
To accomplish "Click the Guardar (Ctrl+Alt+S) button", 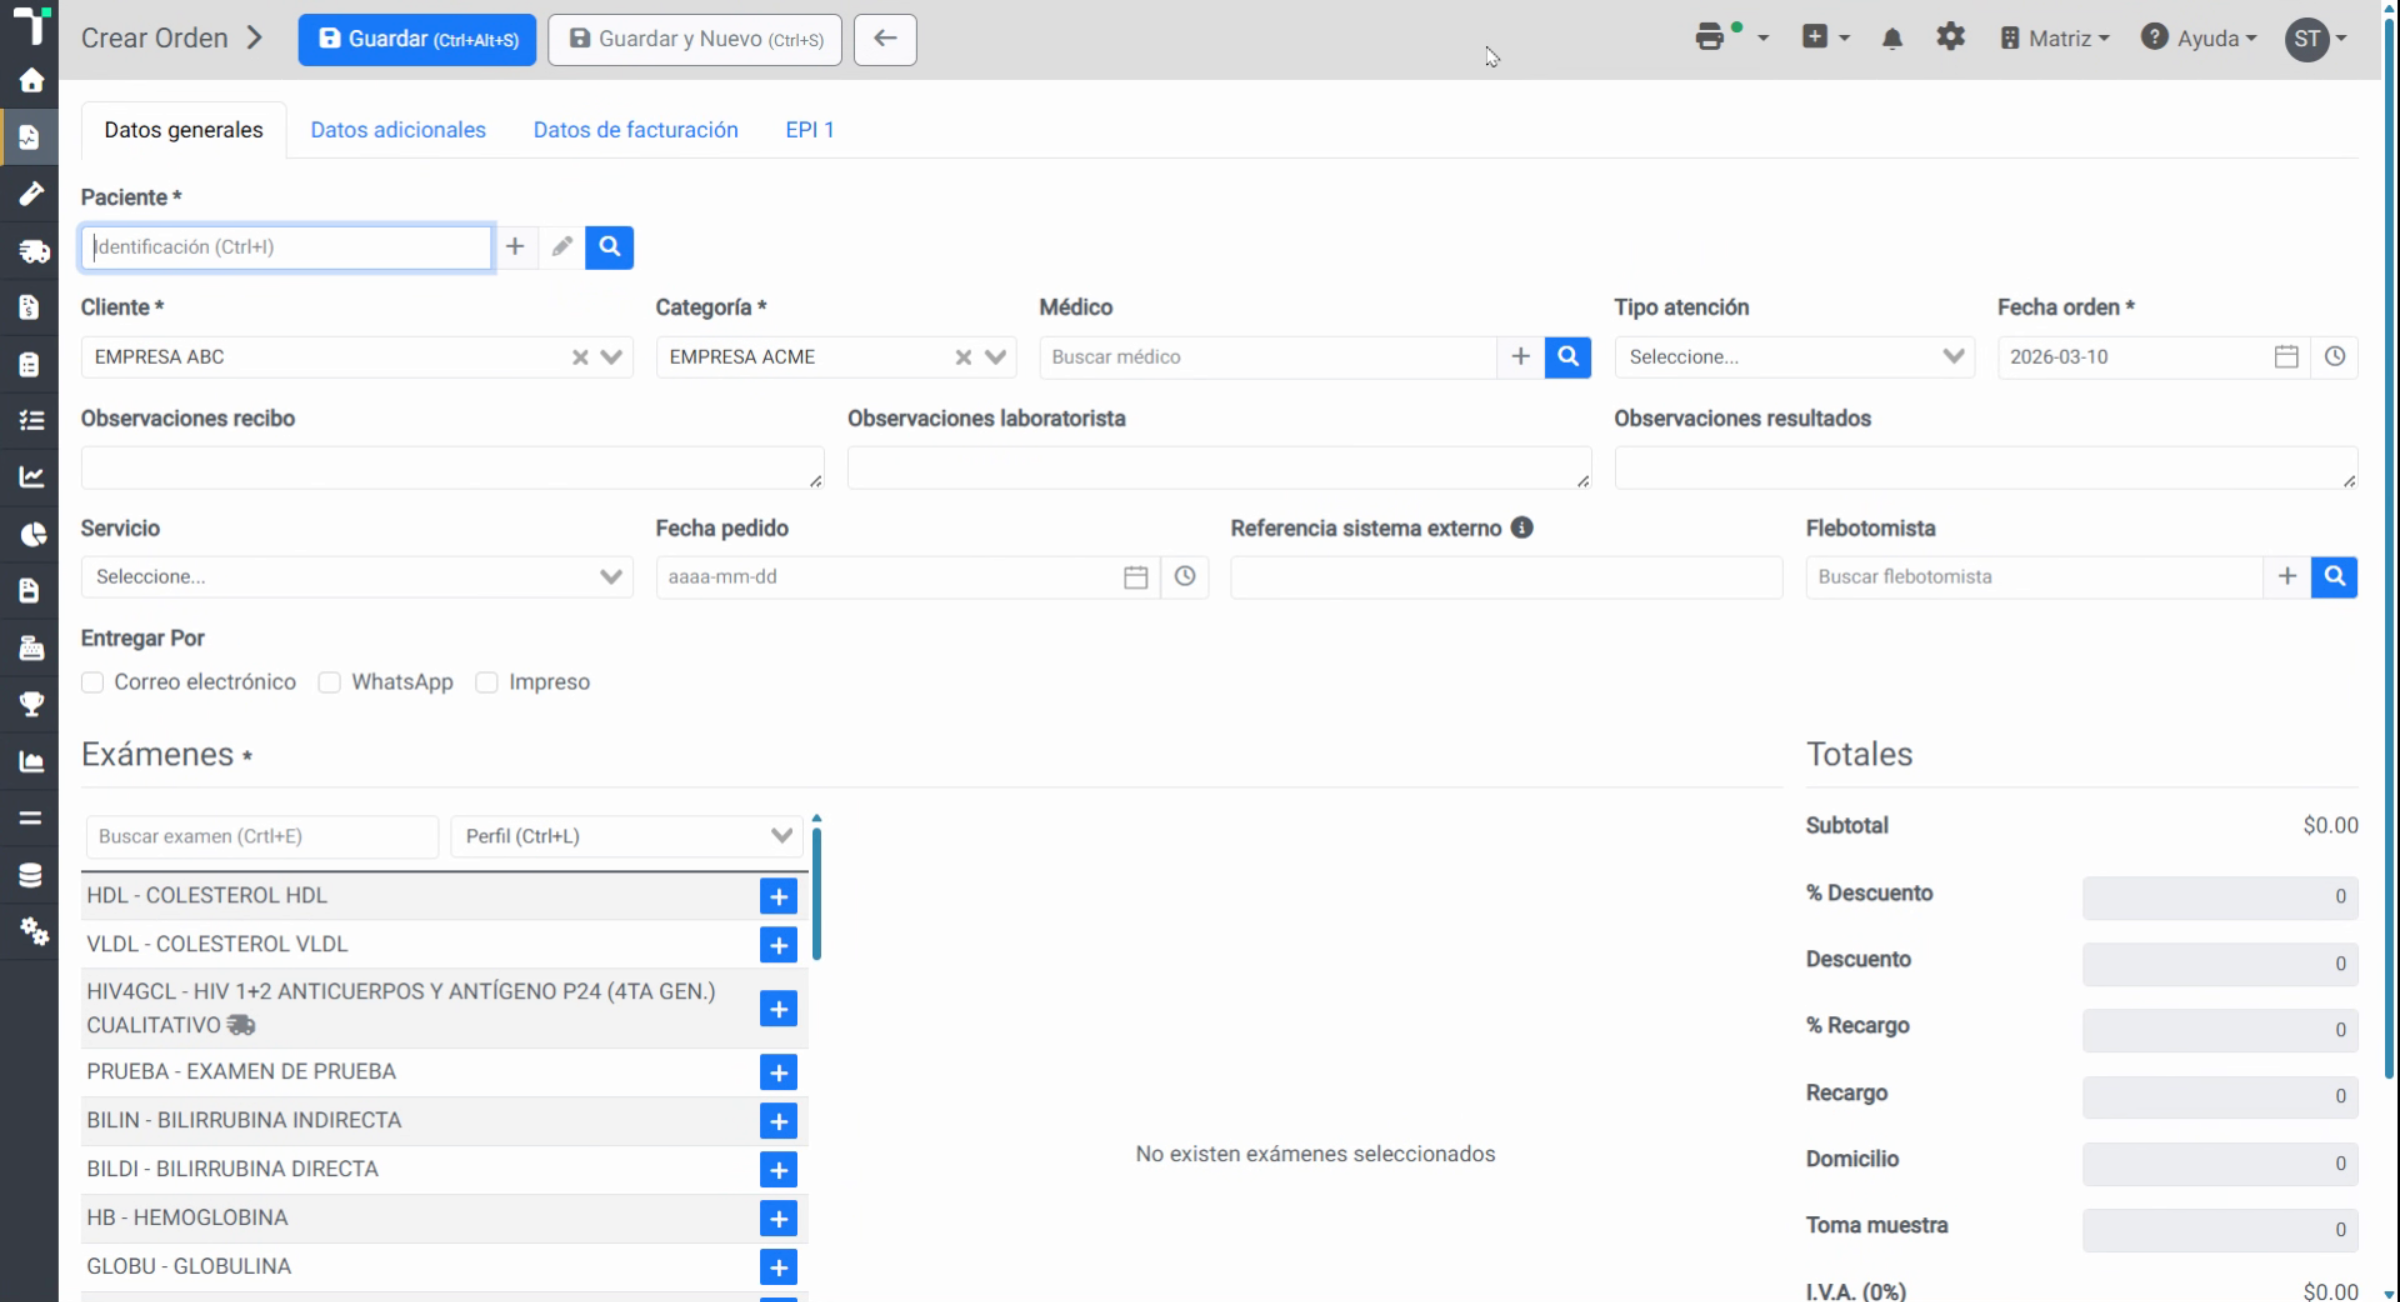I will click(x=417, y=39).
